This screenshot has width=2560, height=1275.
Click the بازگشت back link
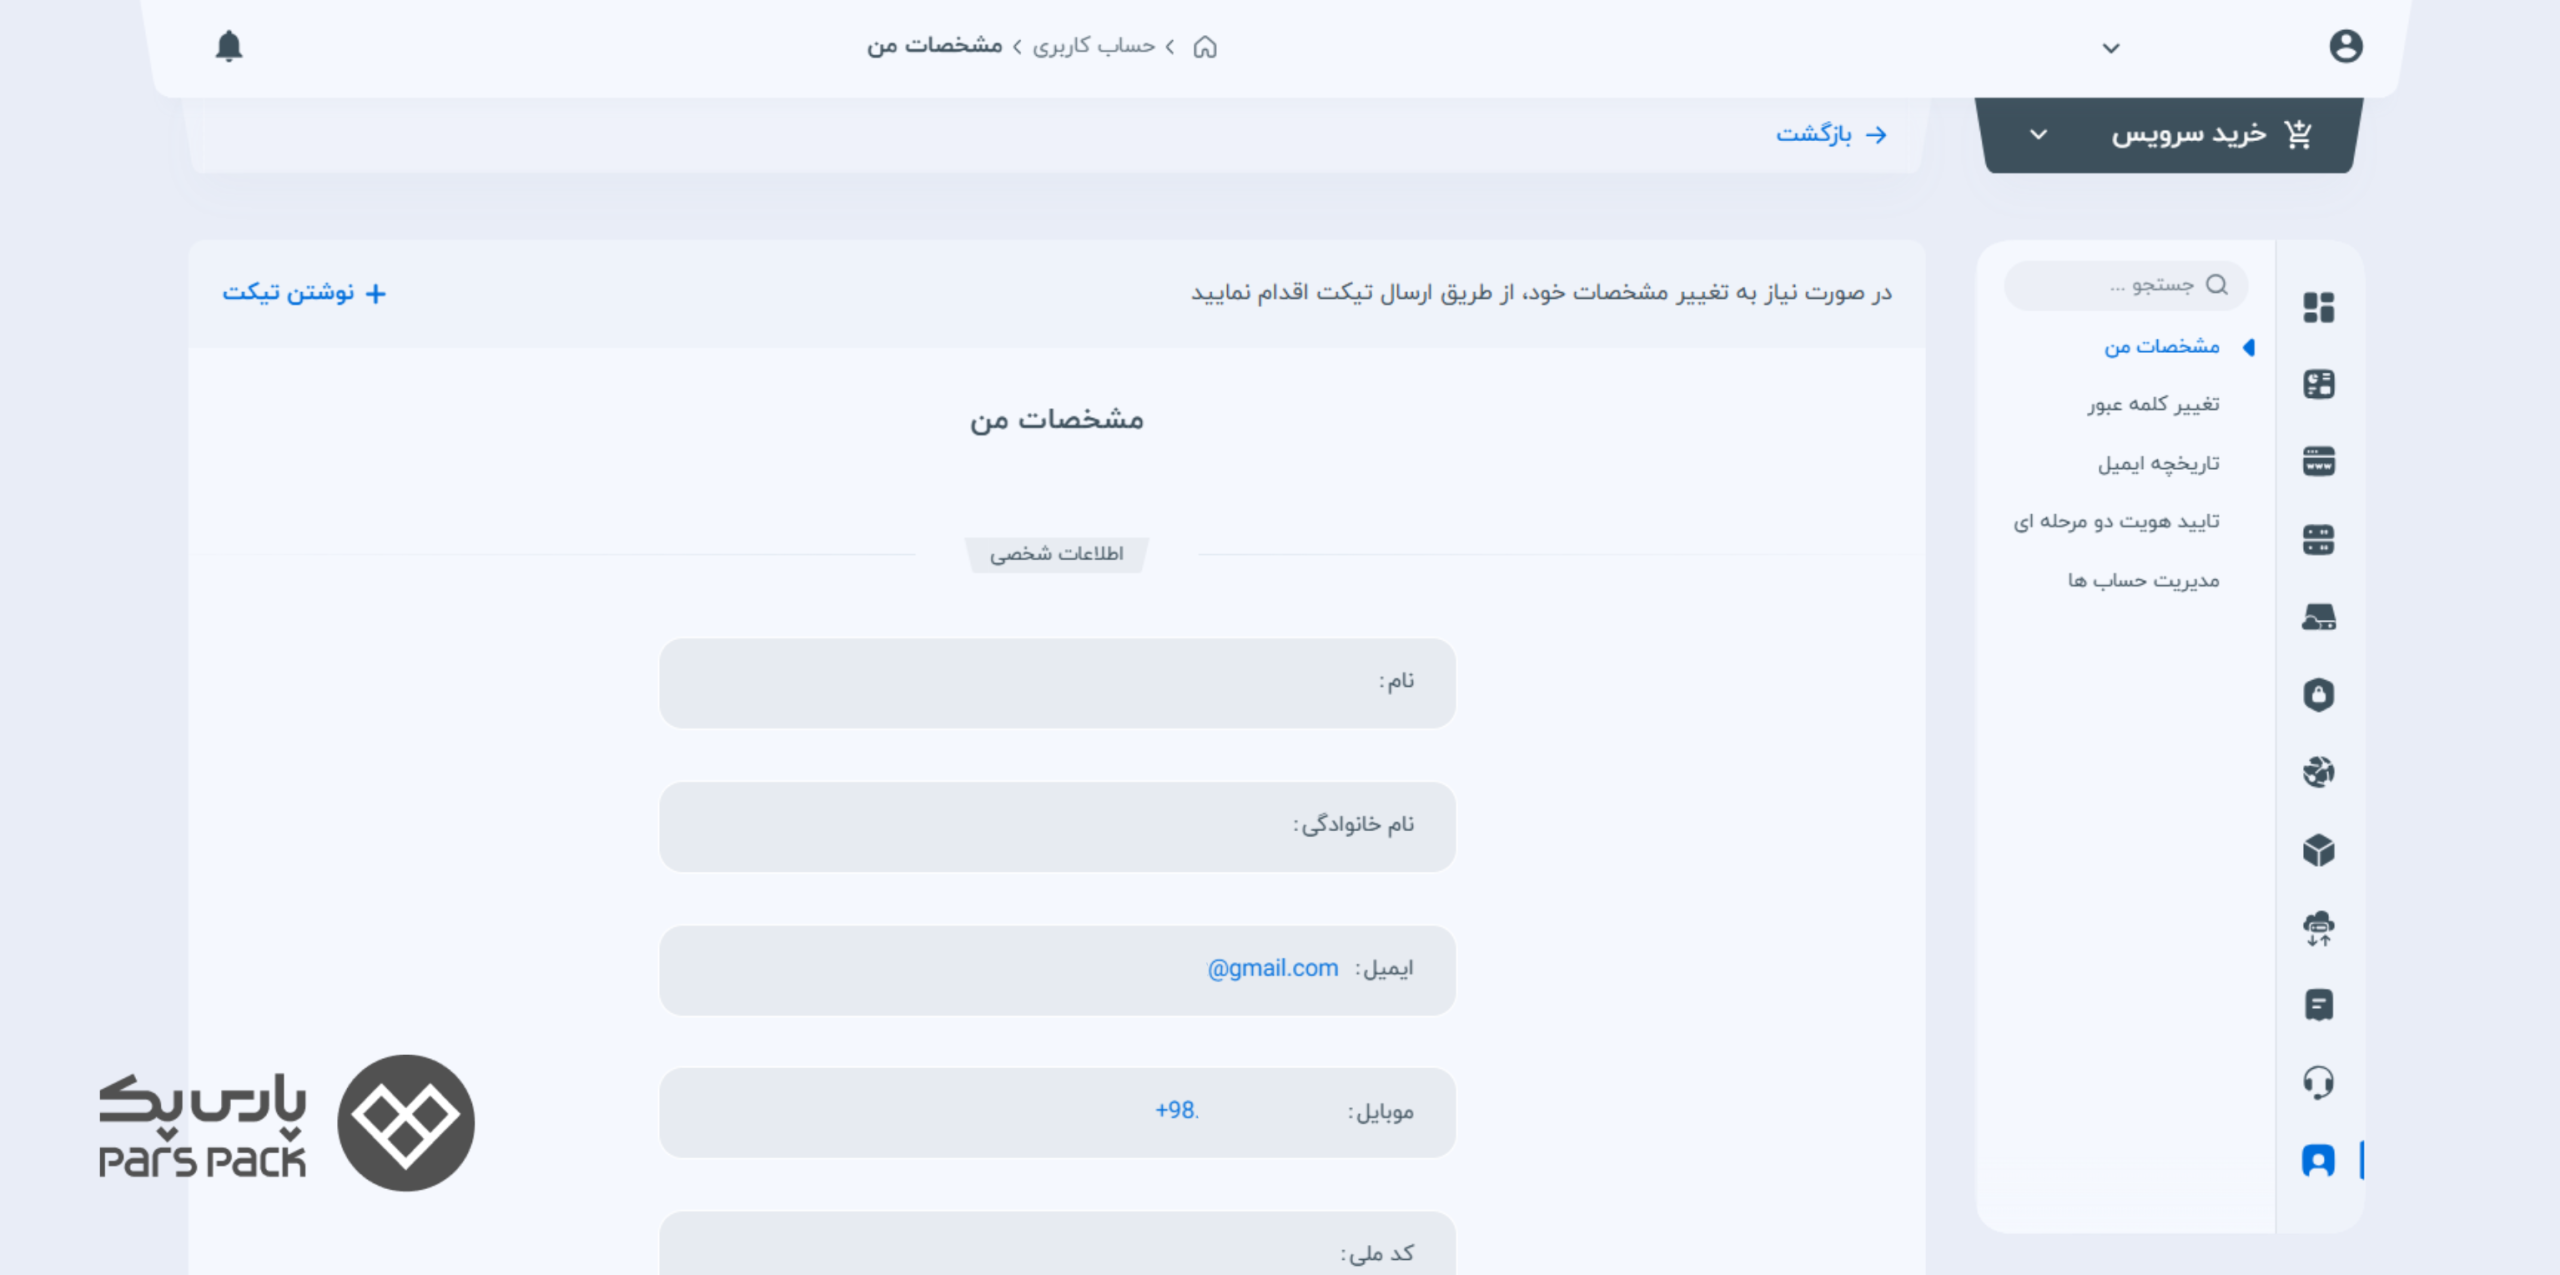point(1831,134)
